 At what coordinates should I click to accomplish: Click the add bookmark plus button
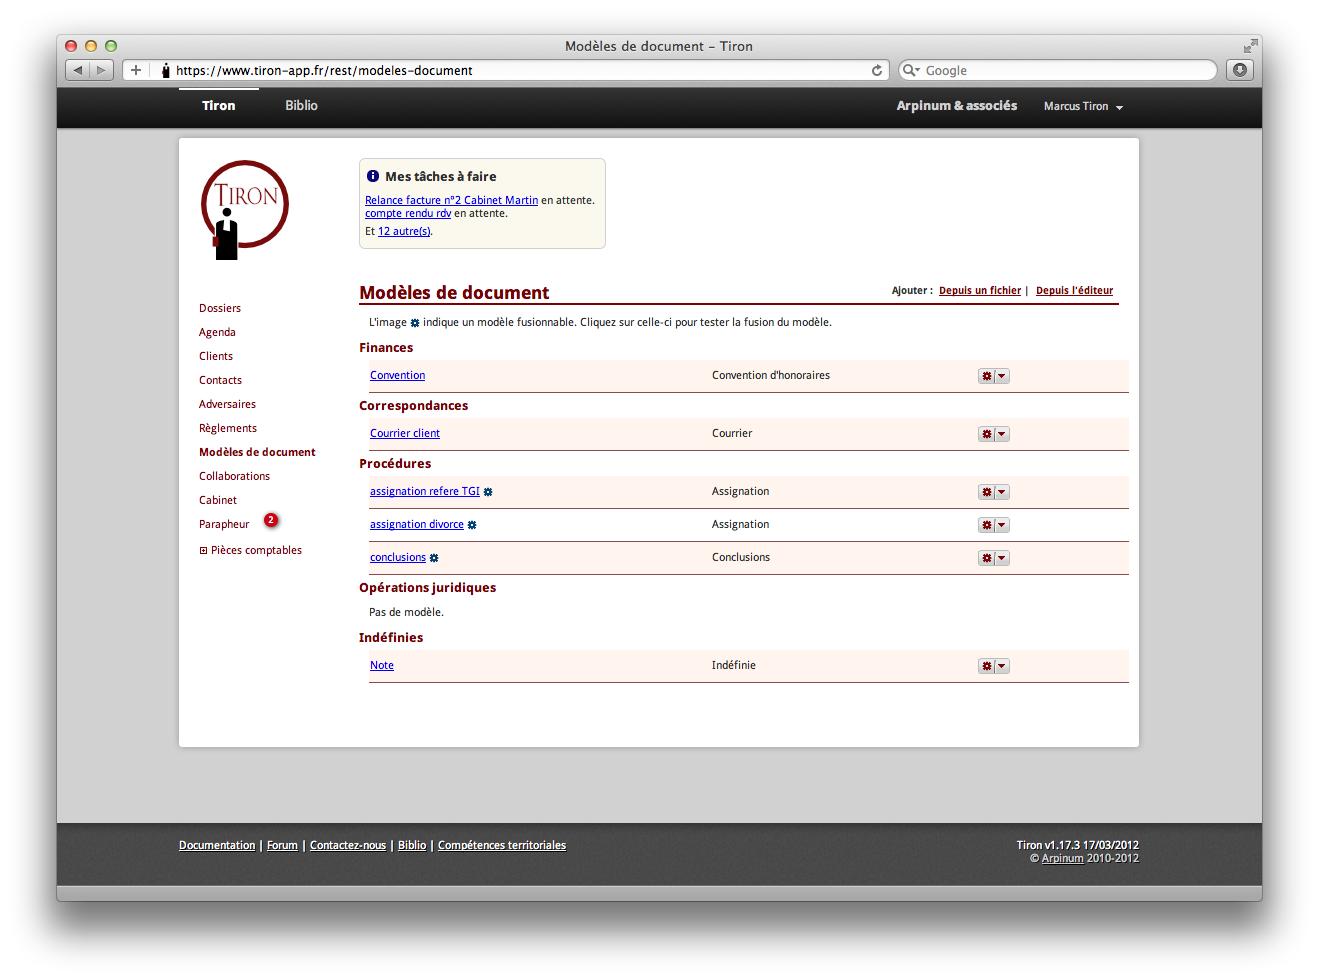[x=136, y=70]
